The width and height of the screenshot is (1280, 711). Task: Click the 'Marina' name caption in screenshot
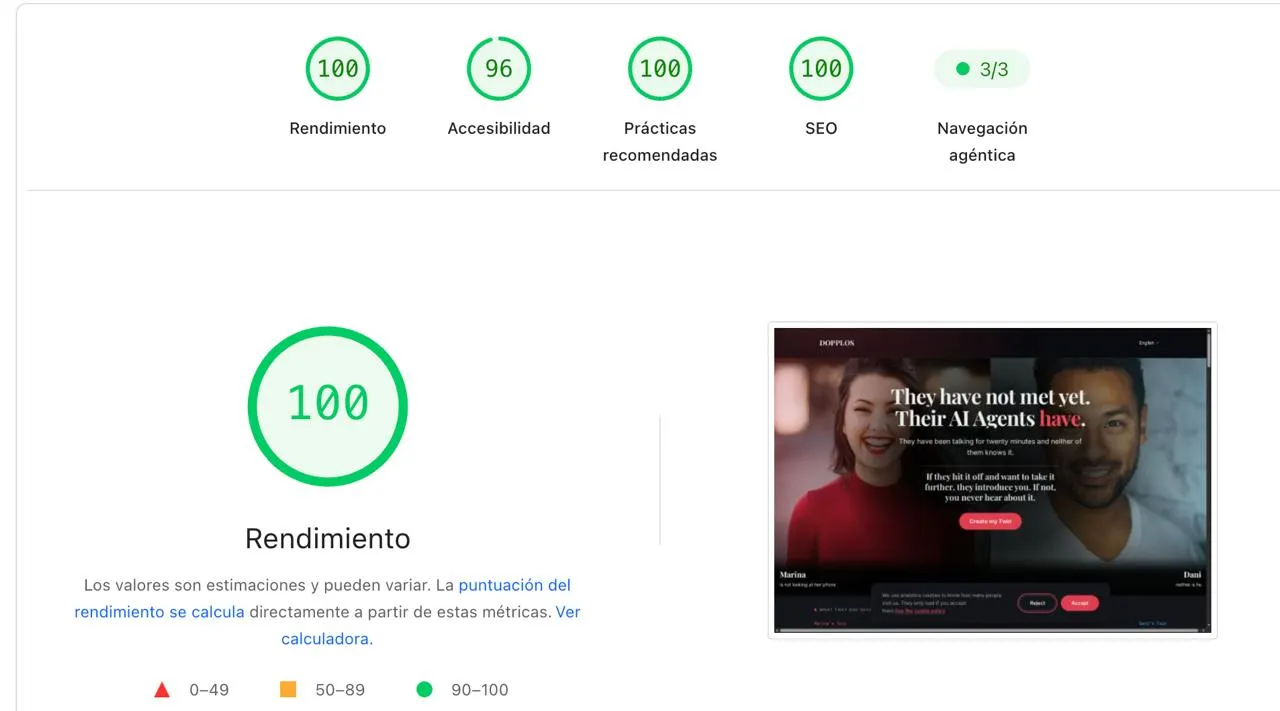coord(792,575)
